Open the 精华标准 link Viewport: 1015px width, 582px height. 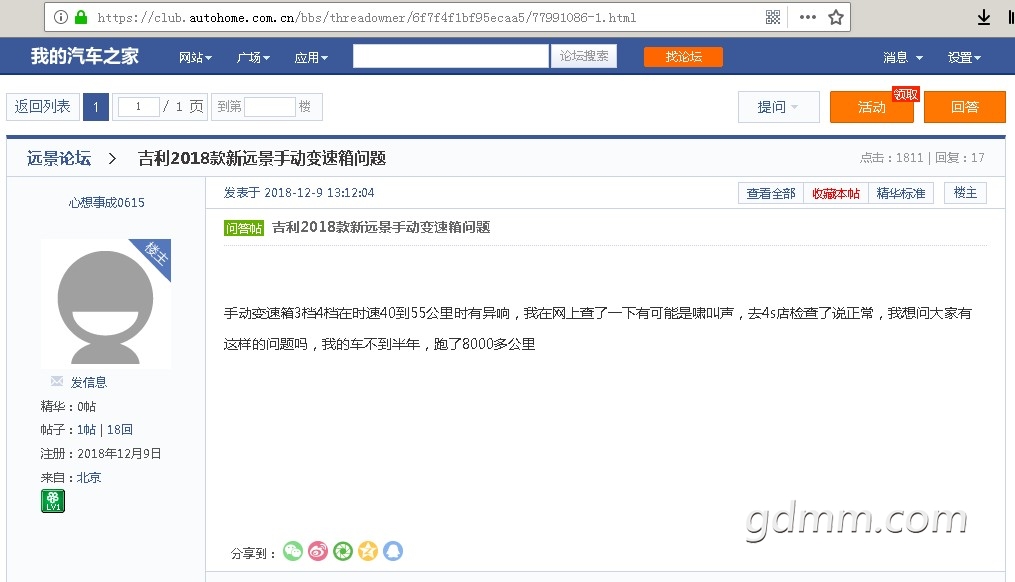pyautogui.click(x=900, y=193)
